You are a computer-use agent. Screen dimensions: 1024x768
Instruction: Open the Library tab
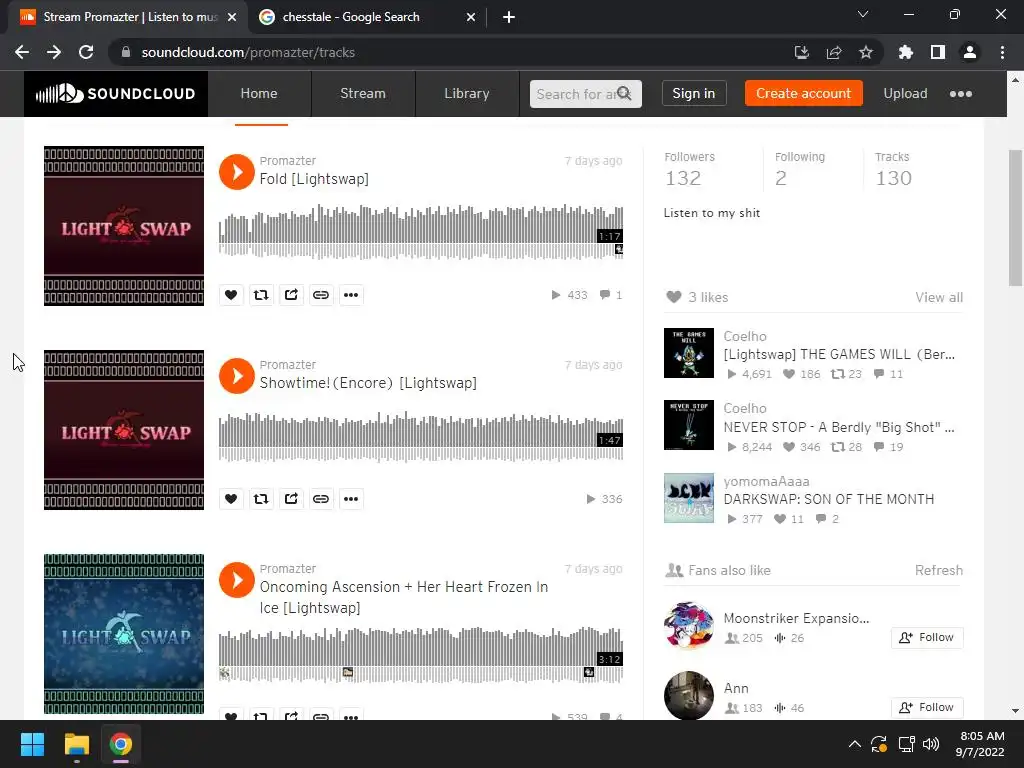point(466,93)
